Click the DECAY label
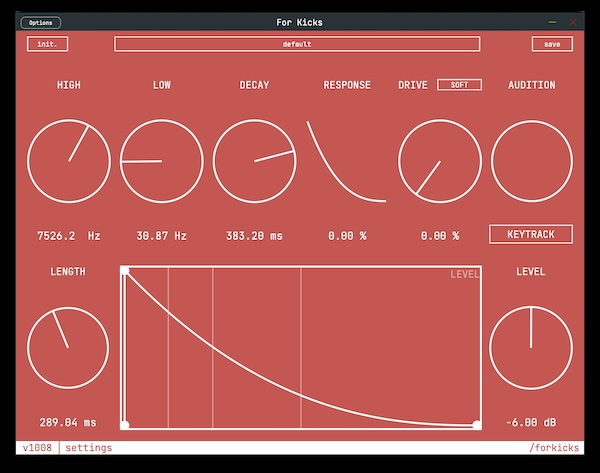Viewport: 600px width, 473px height. pos(254,85)
